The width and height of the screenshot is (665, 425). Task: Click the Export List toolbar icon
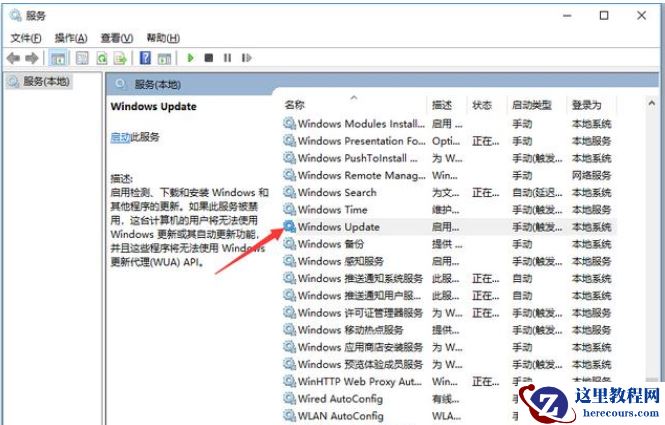(120, 58)
